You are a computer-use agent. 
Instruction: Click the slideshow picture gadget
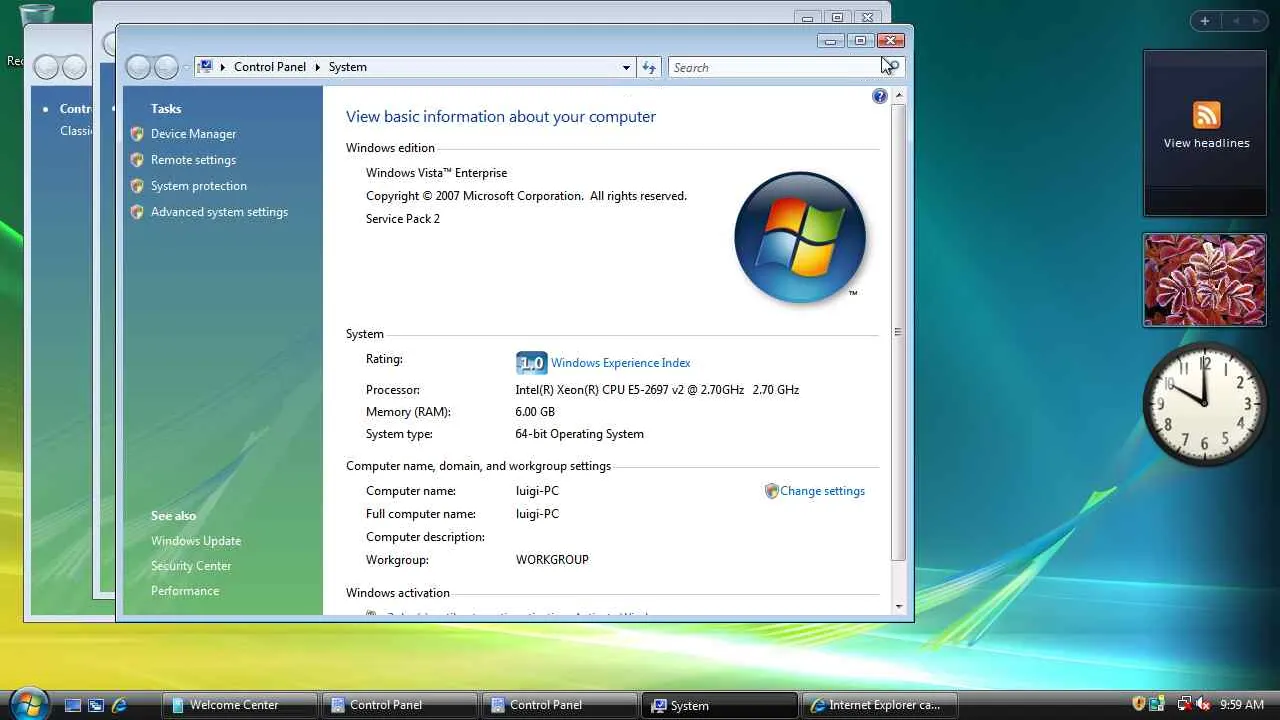[x=1205, y=280]
